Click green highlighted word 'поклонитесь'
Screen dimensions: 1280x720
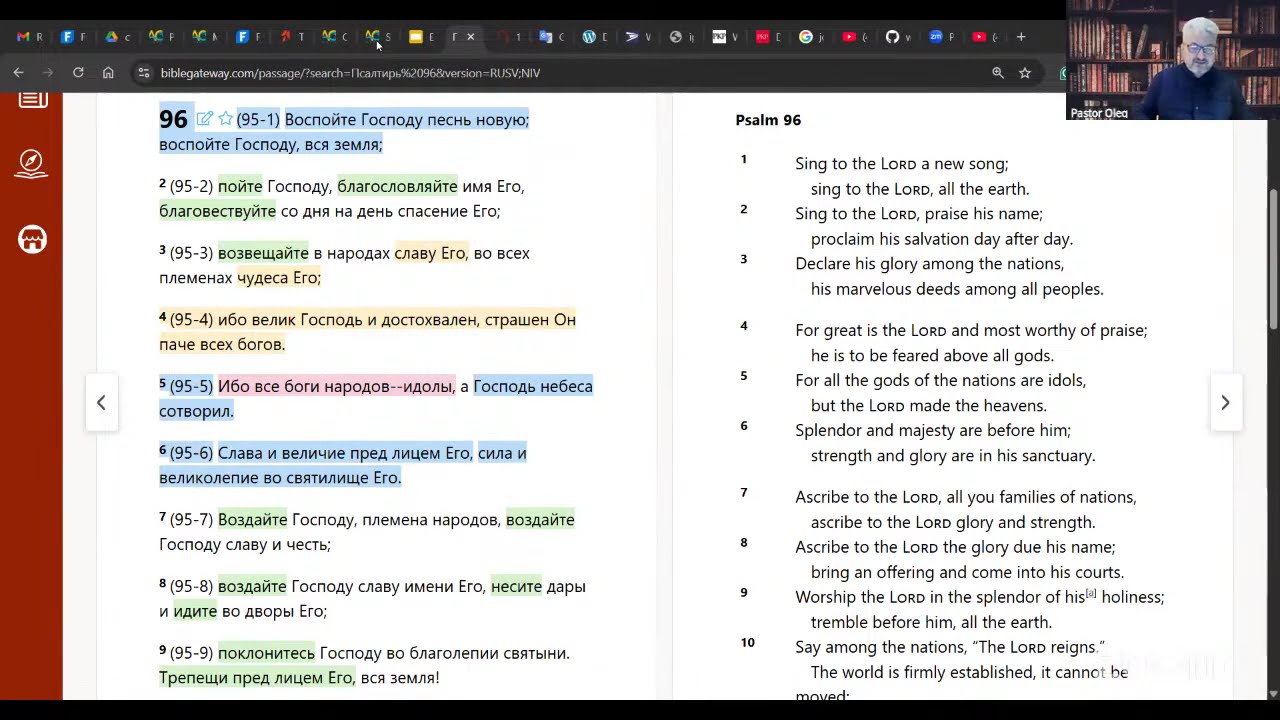point(266,653)
